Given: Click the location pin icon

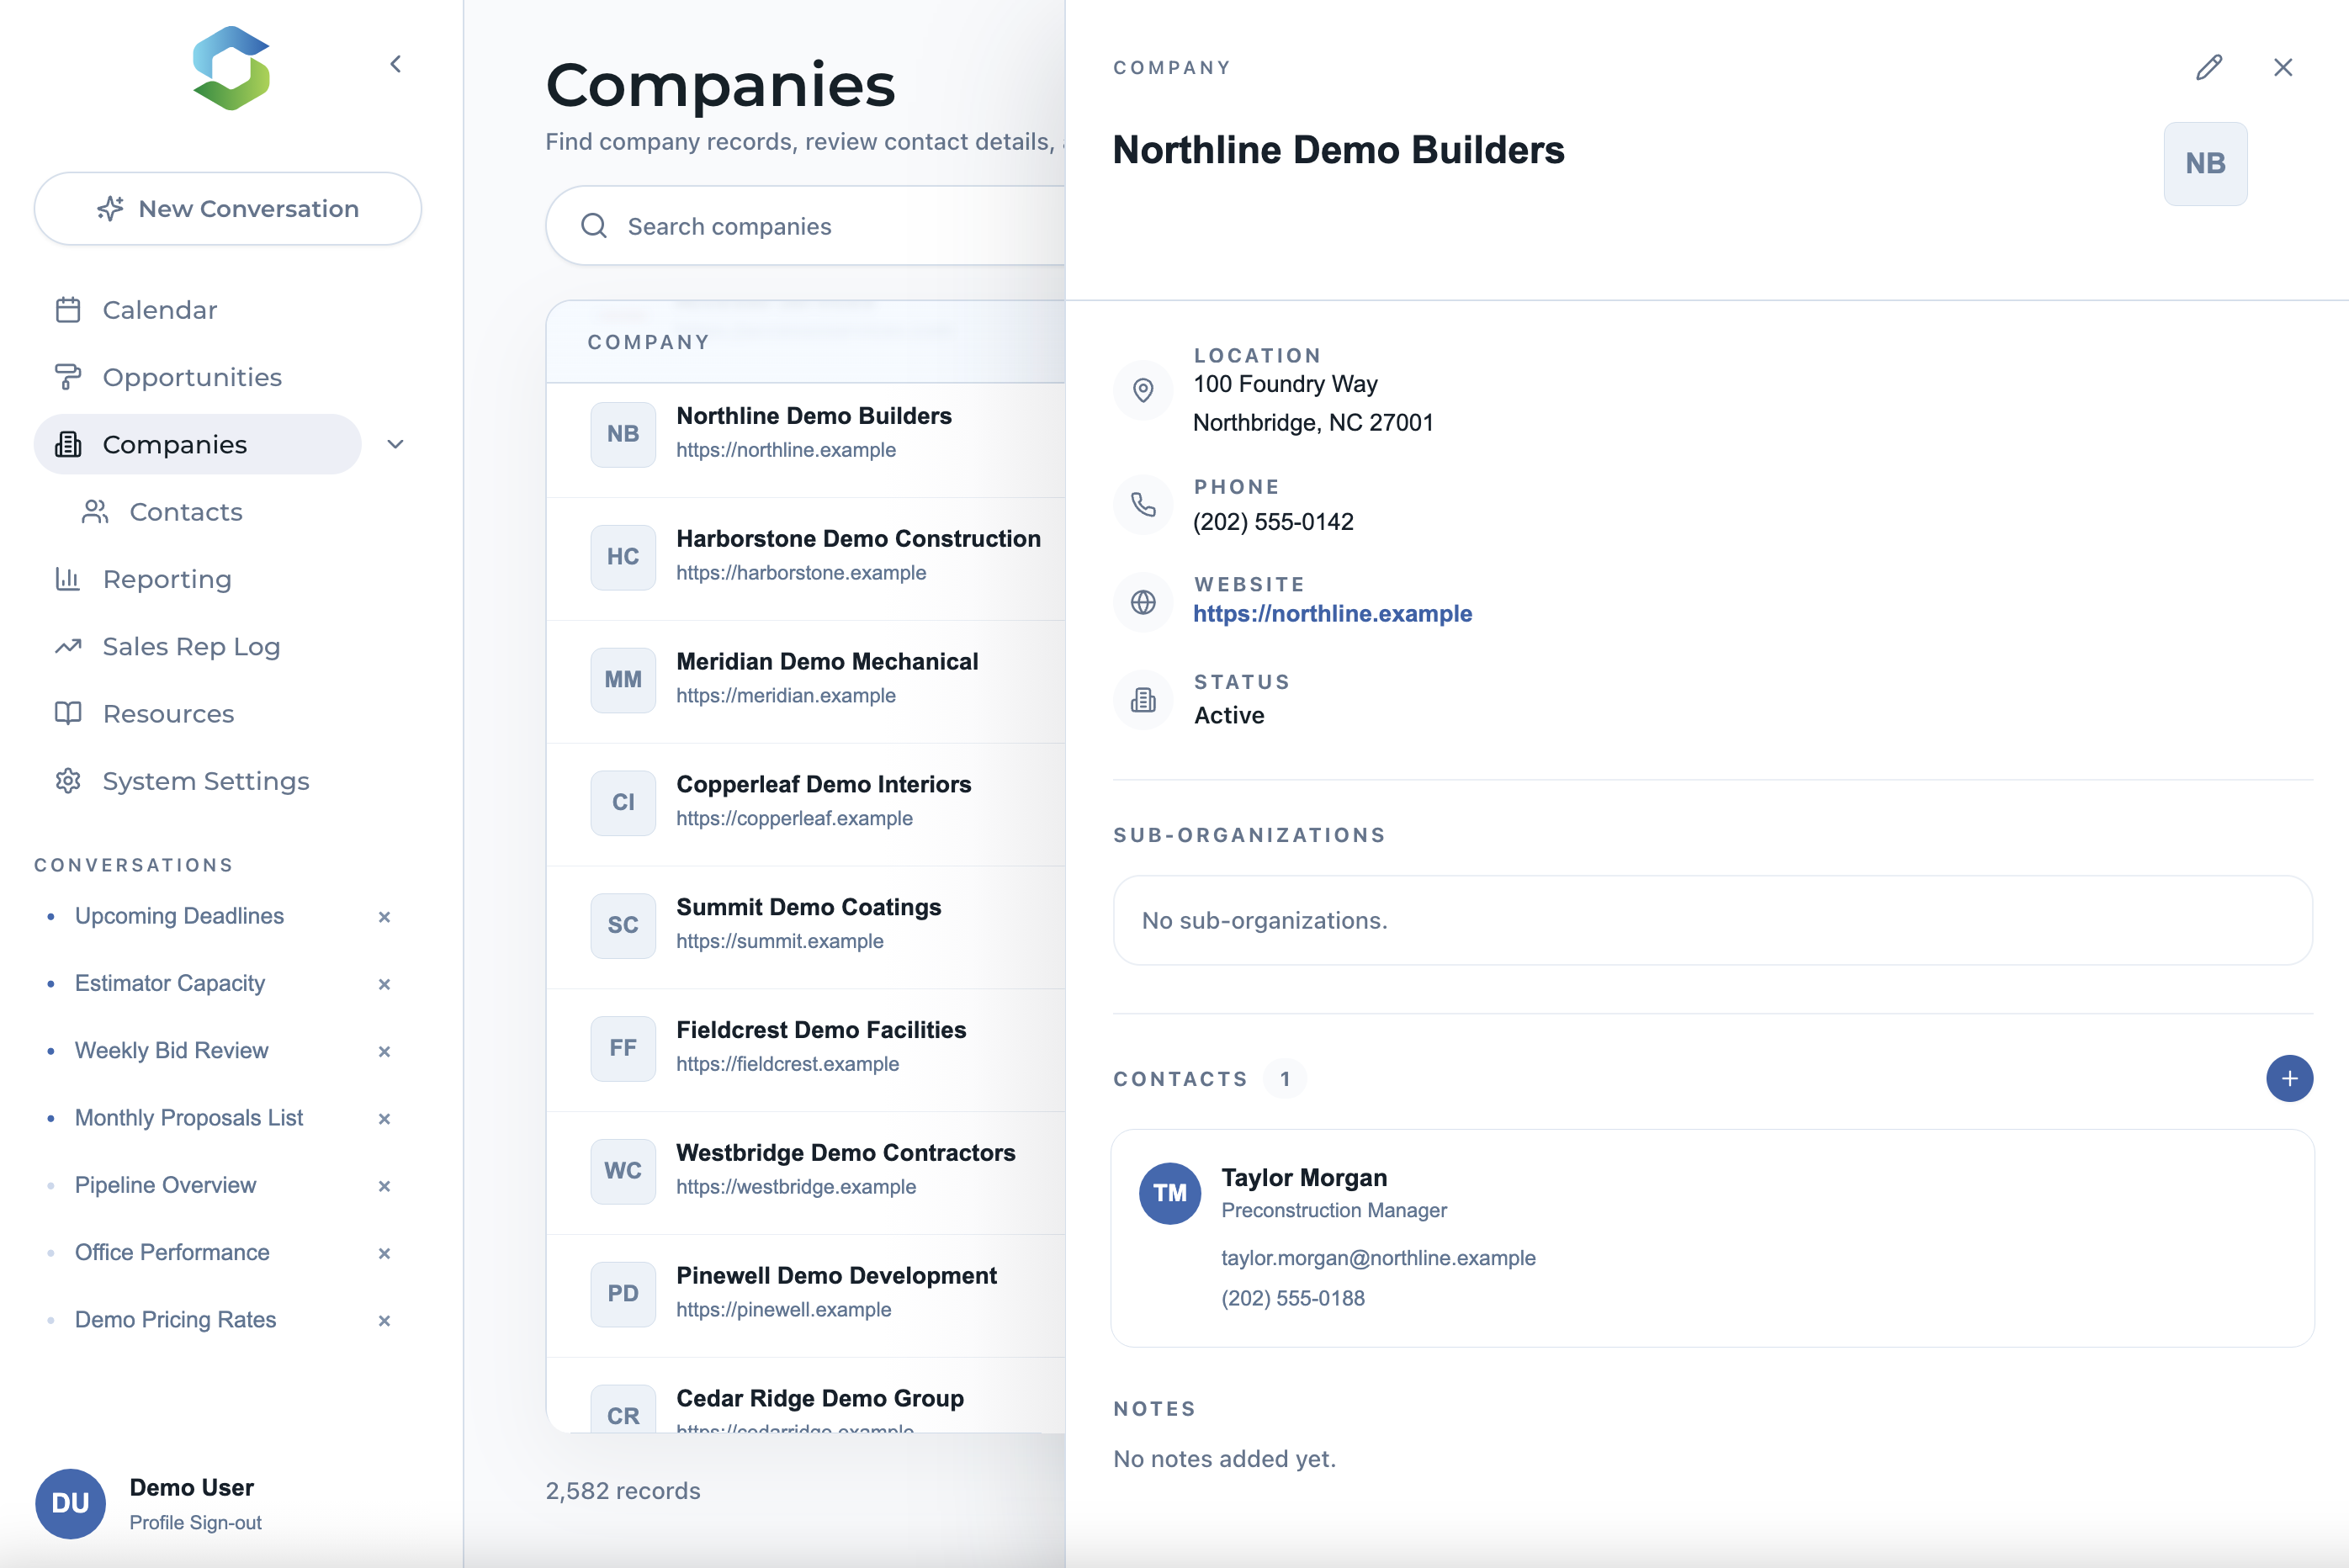Looking at the screenshot, I should (1143, 390).
